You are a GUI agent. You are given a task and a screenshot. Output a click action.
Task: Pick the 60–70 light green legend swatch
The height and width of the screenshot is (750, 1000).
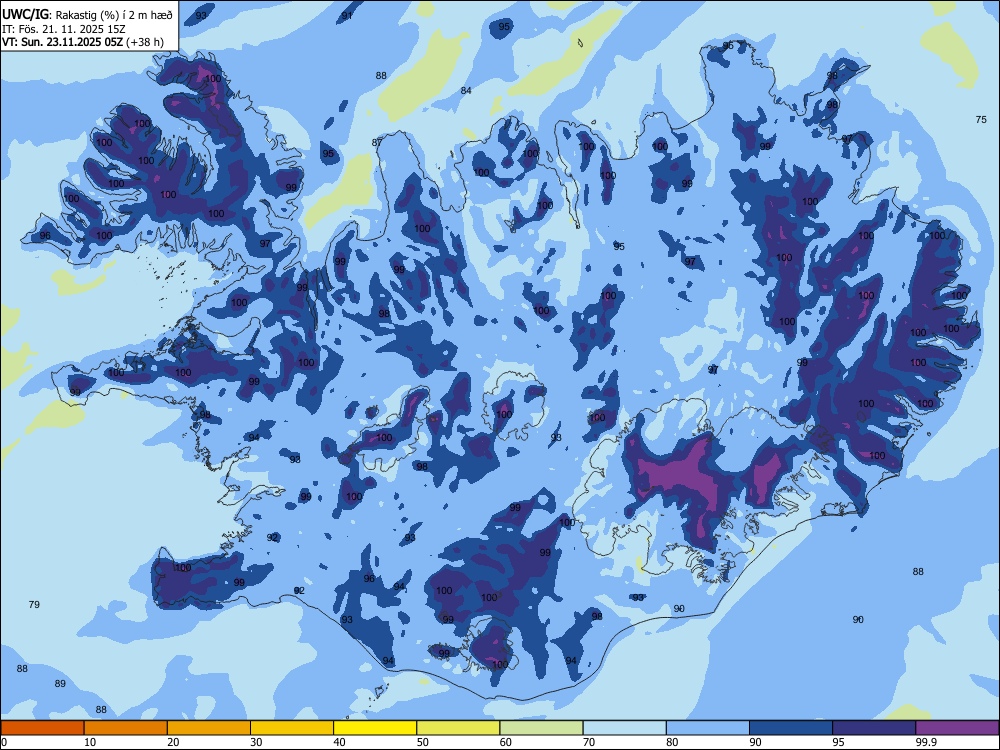point(541,728)
